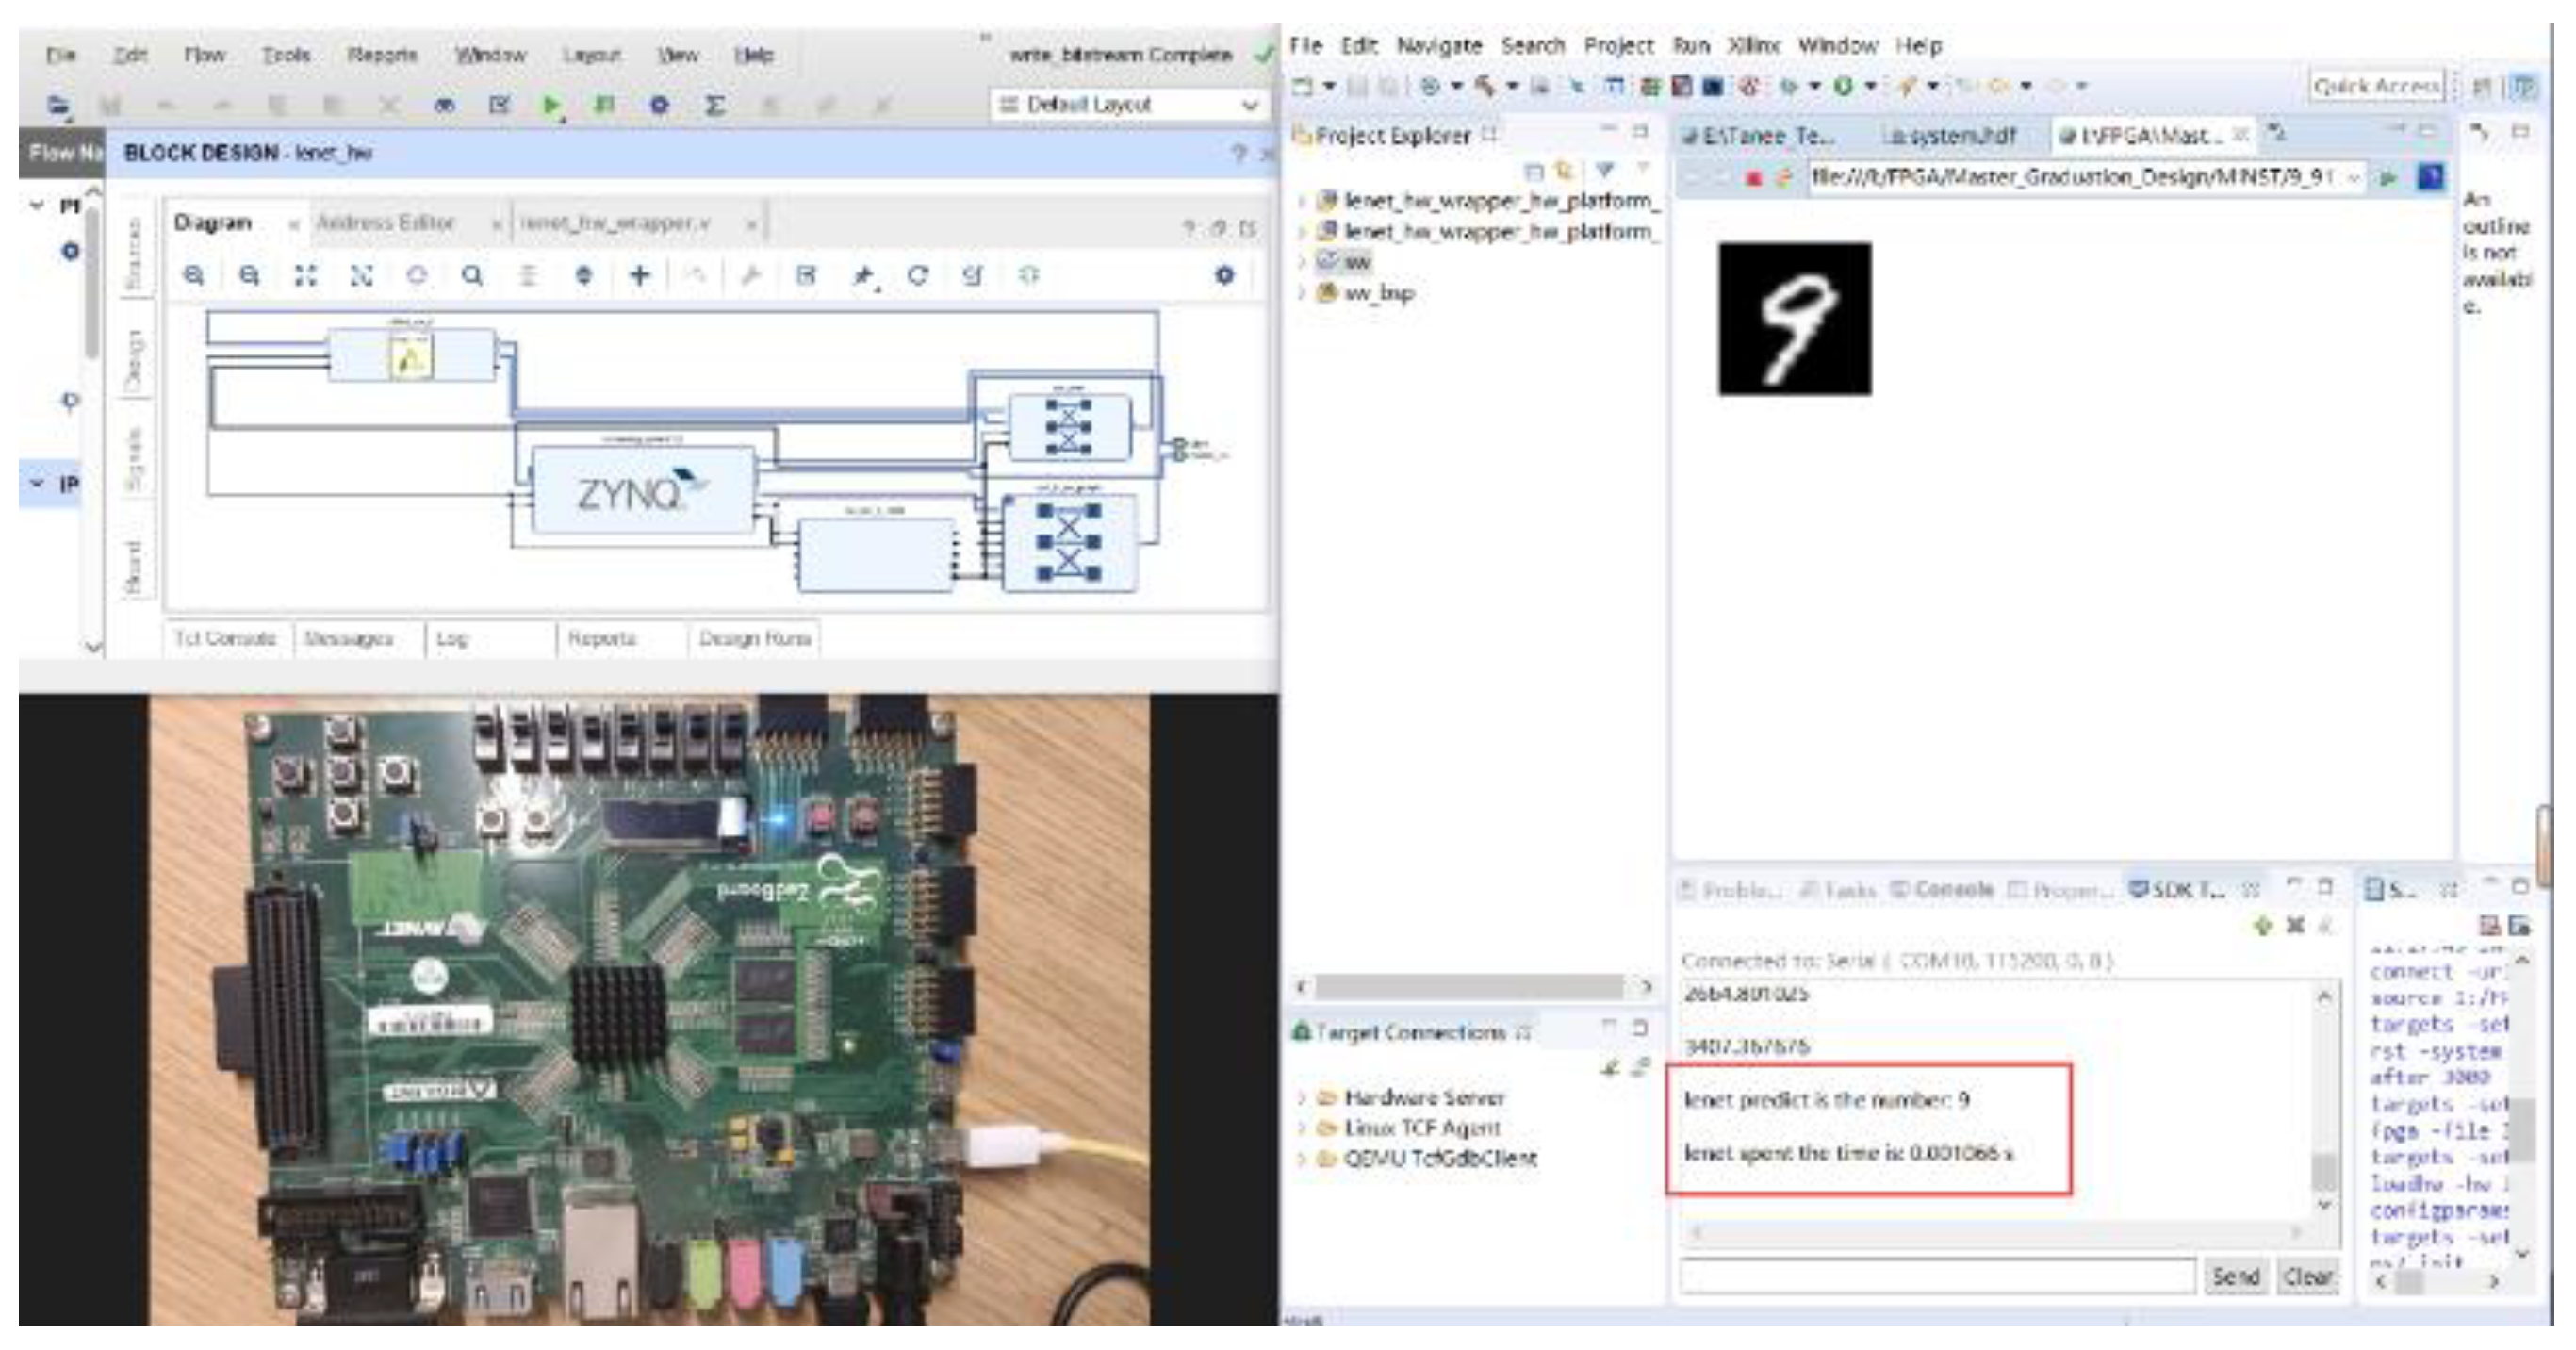Click the Sigma report icon in Vivado toolbar
2576x1350 pixels.
click(x=714, y=105)
